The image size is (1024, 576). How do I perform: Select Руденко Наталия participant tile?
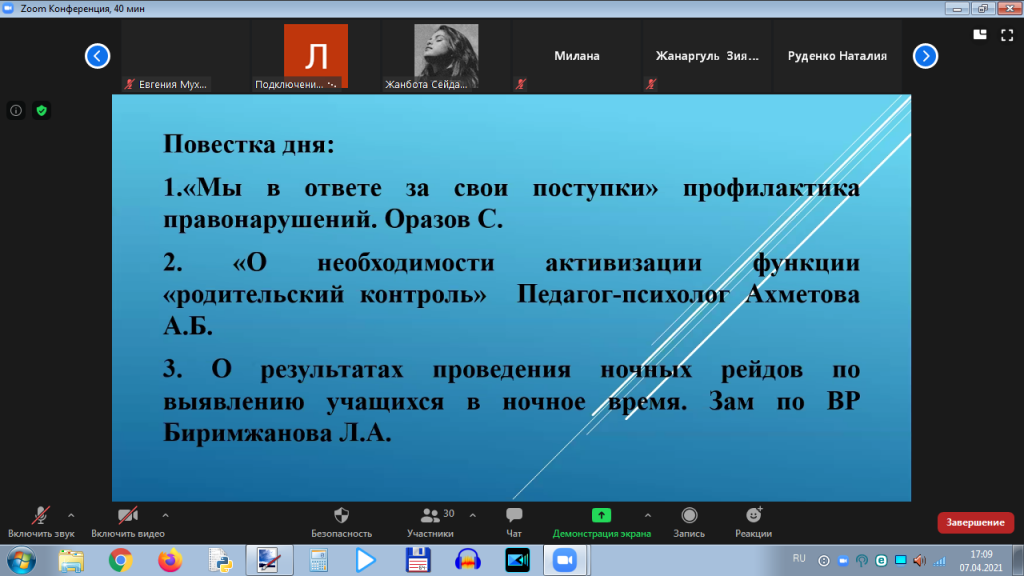coord(837,56)
